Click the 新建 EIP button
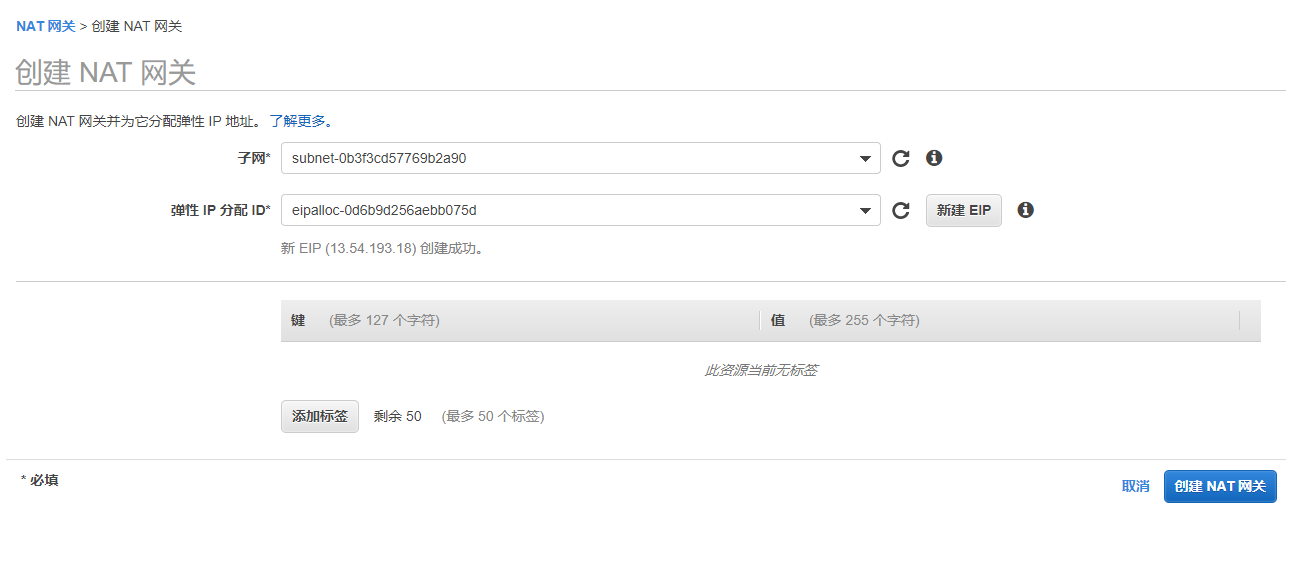This screenshot has width=1300, height=561. pos(964,210)
